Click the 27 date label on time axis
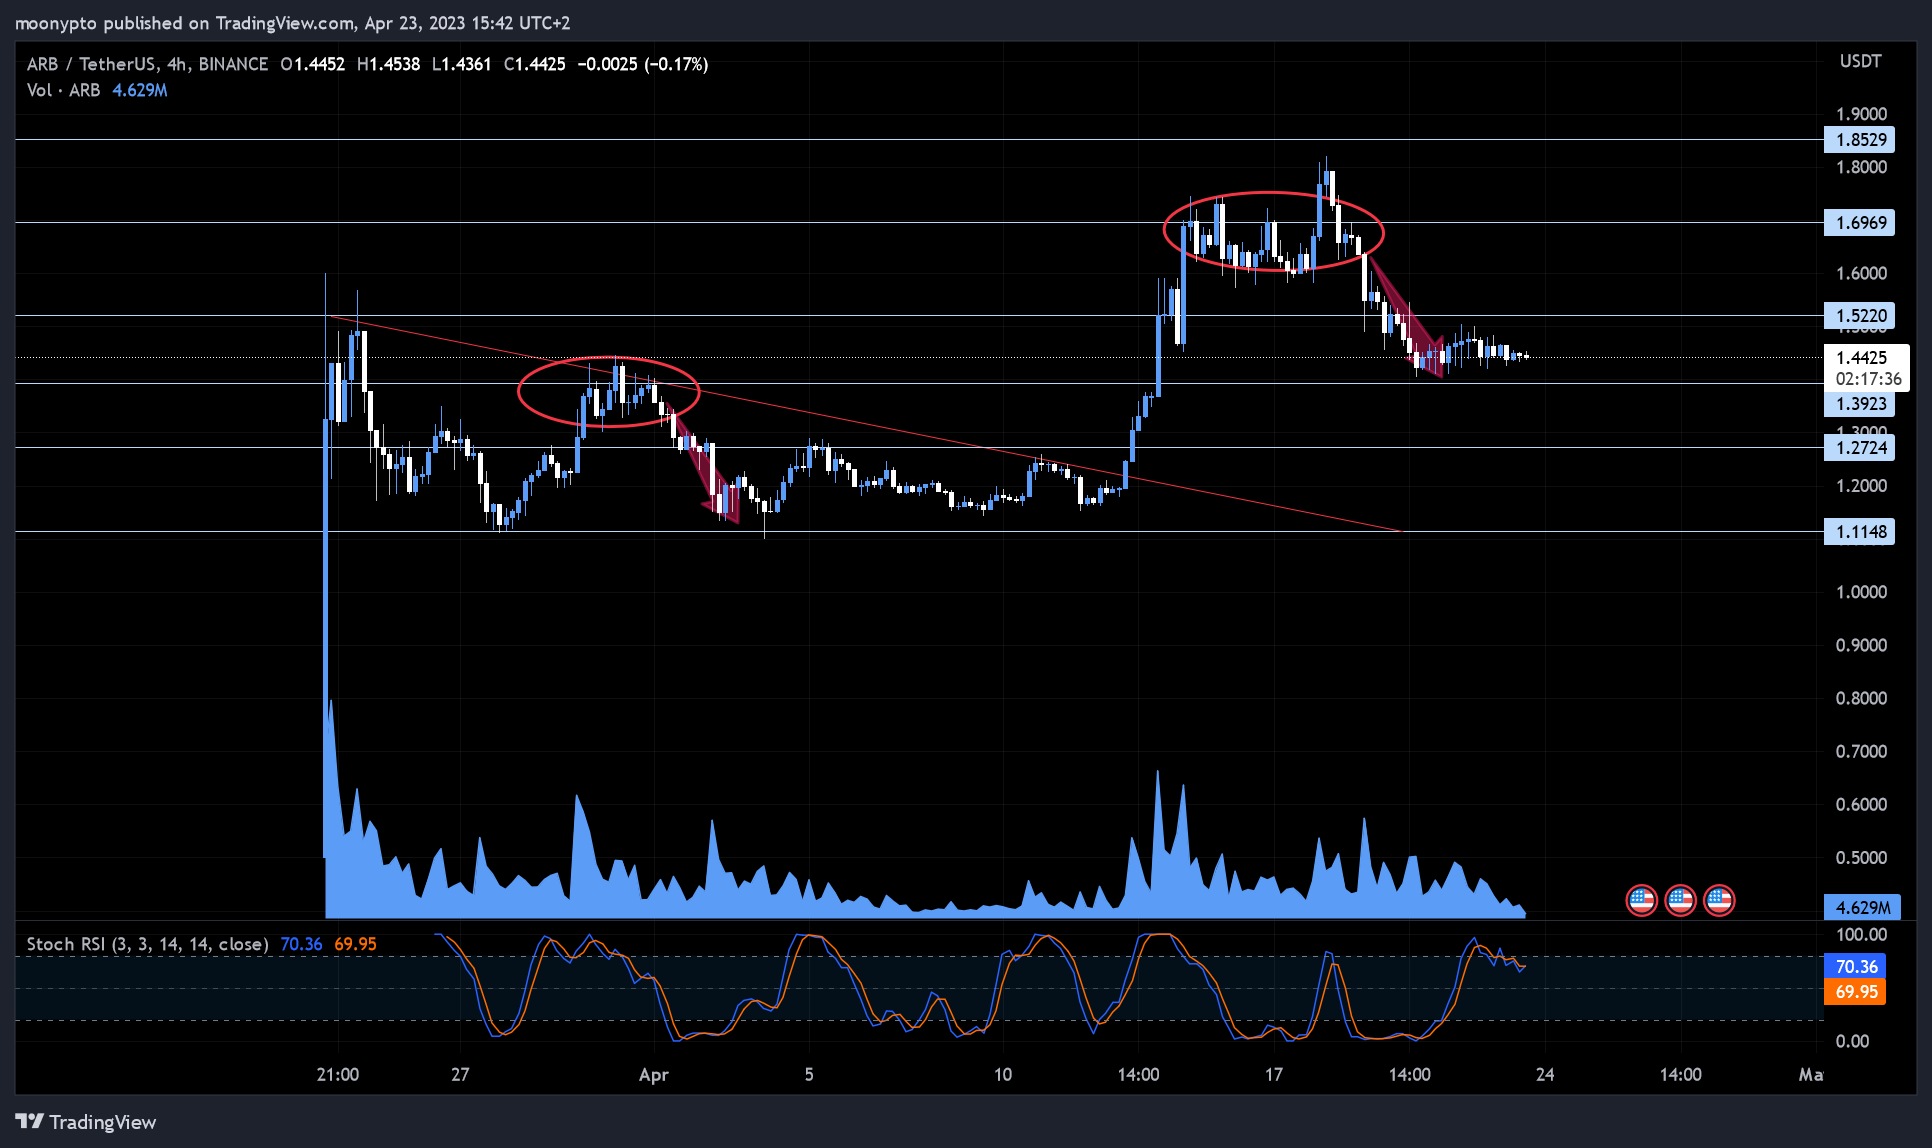Viewport: 1932px width, 1148px height. (x=459, y=1075)
